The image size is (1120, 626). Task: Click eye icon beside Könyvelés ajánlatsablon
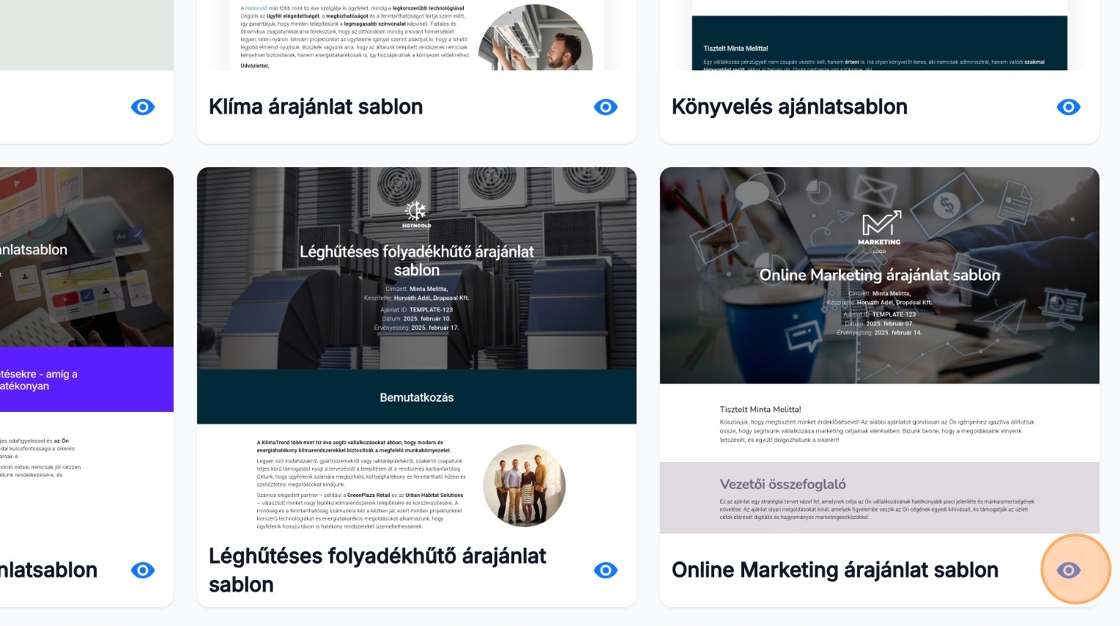(x=1069, y=107)
